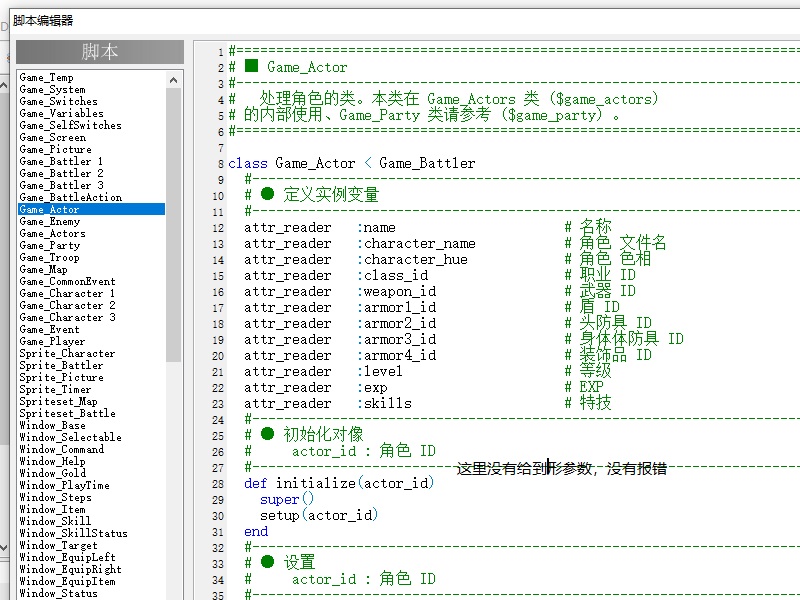Open the Game_System script

[53, 89]
